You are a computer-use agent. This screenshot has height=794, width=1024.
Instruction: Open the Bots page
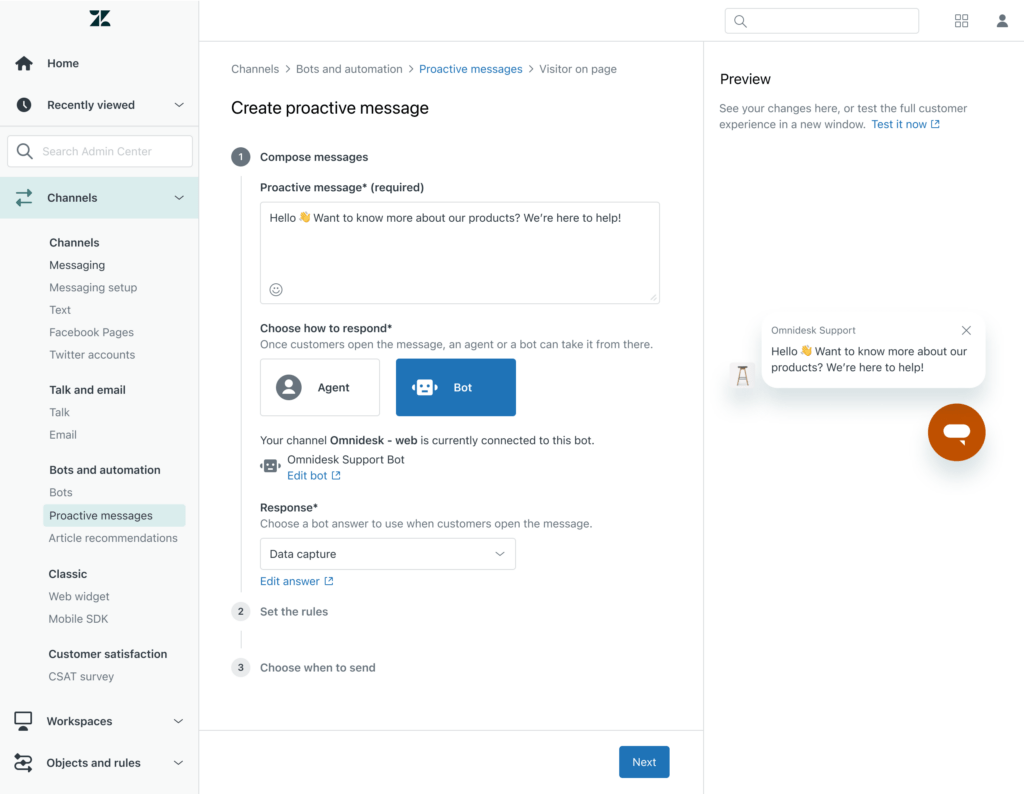[61, 492]
